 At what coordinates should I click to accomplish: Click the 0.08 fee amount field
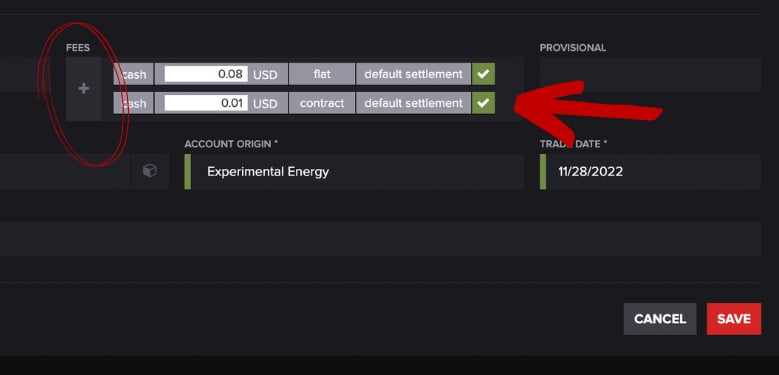tap(206, 74)
